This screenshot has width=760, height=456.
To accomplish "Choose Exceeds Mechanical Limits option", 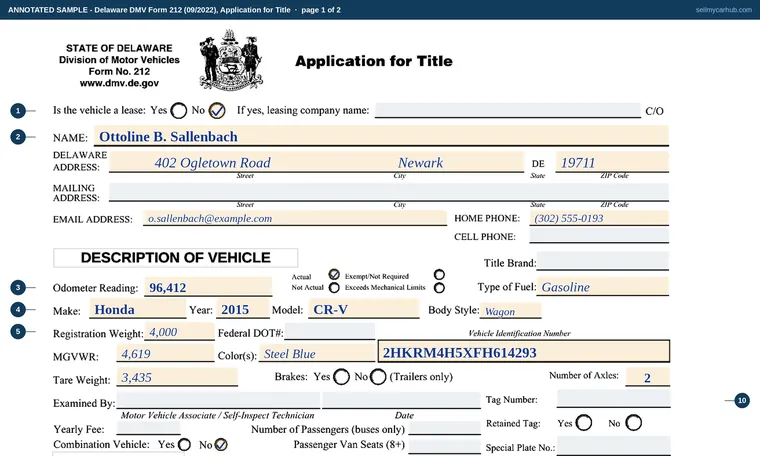I will (439, 287).
